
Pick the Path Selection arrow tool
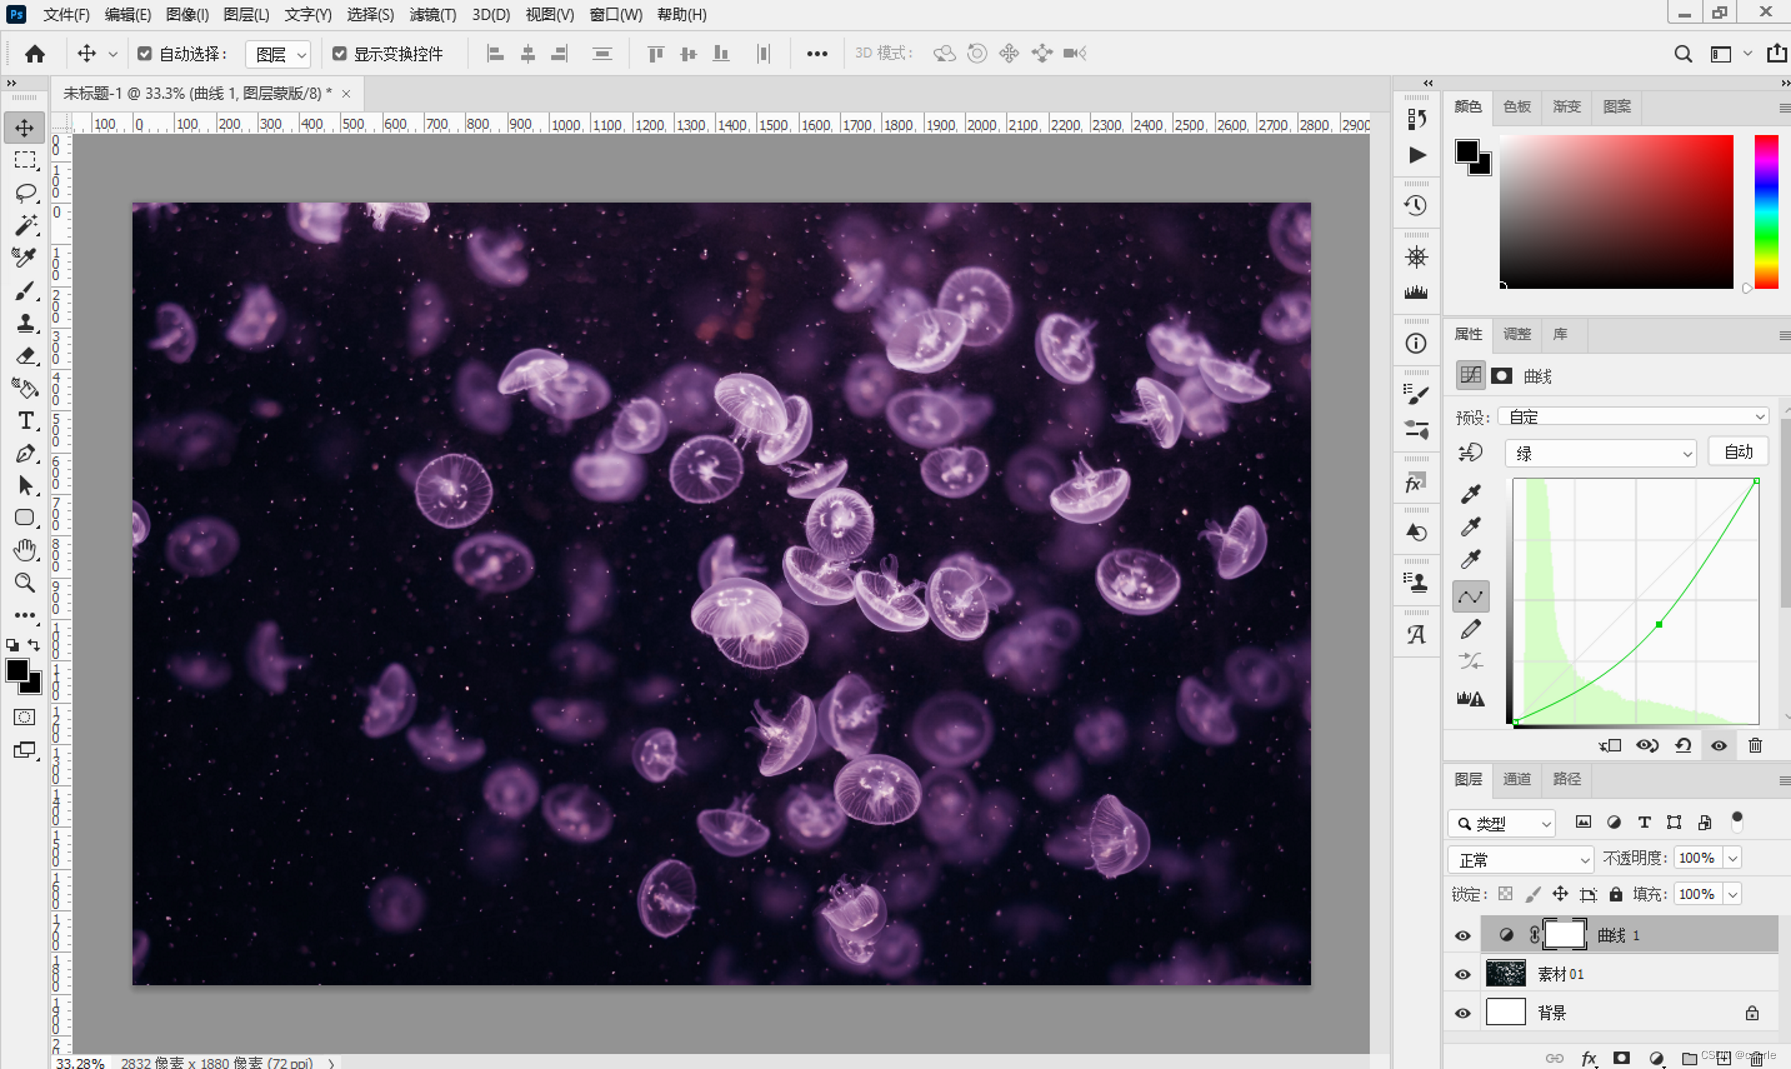click(x=25, y=486)
